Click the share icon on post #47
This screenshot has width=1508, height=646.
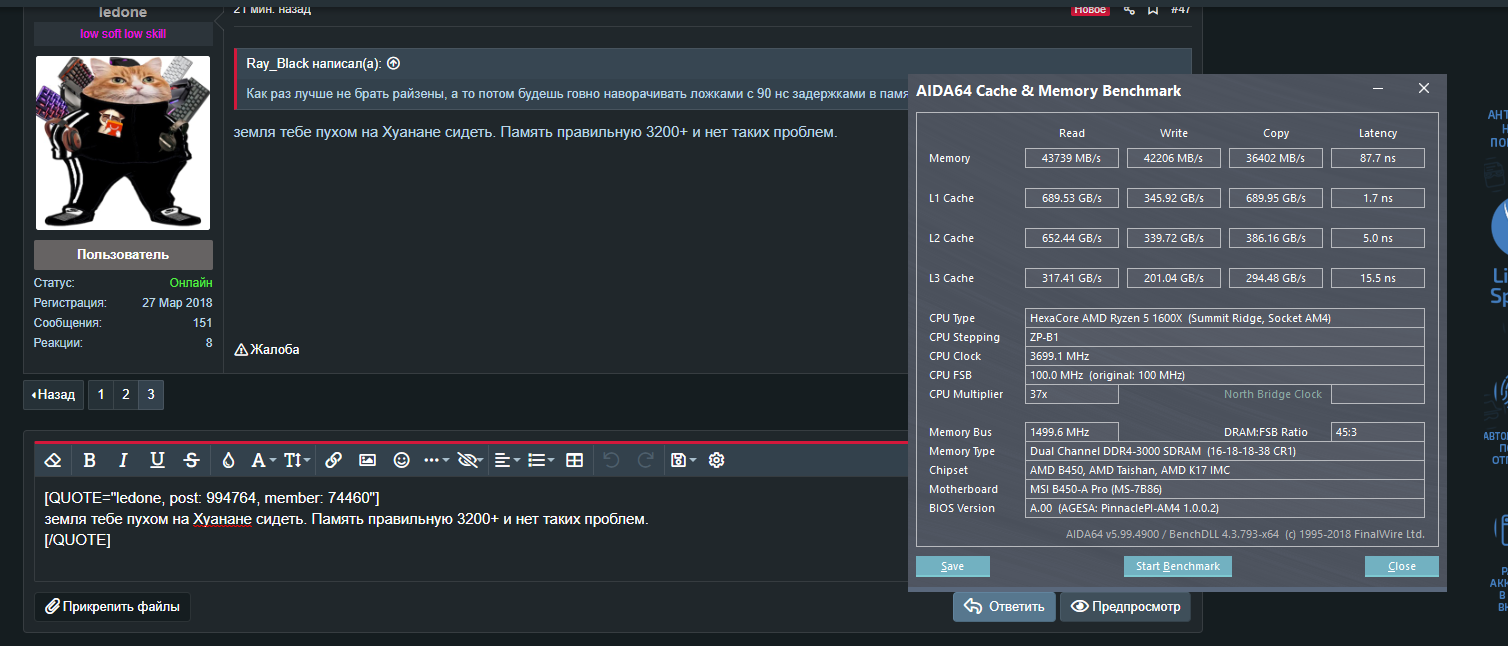click(1129, 9)
